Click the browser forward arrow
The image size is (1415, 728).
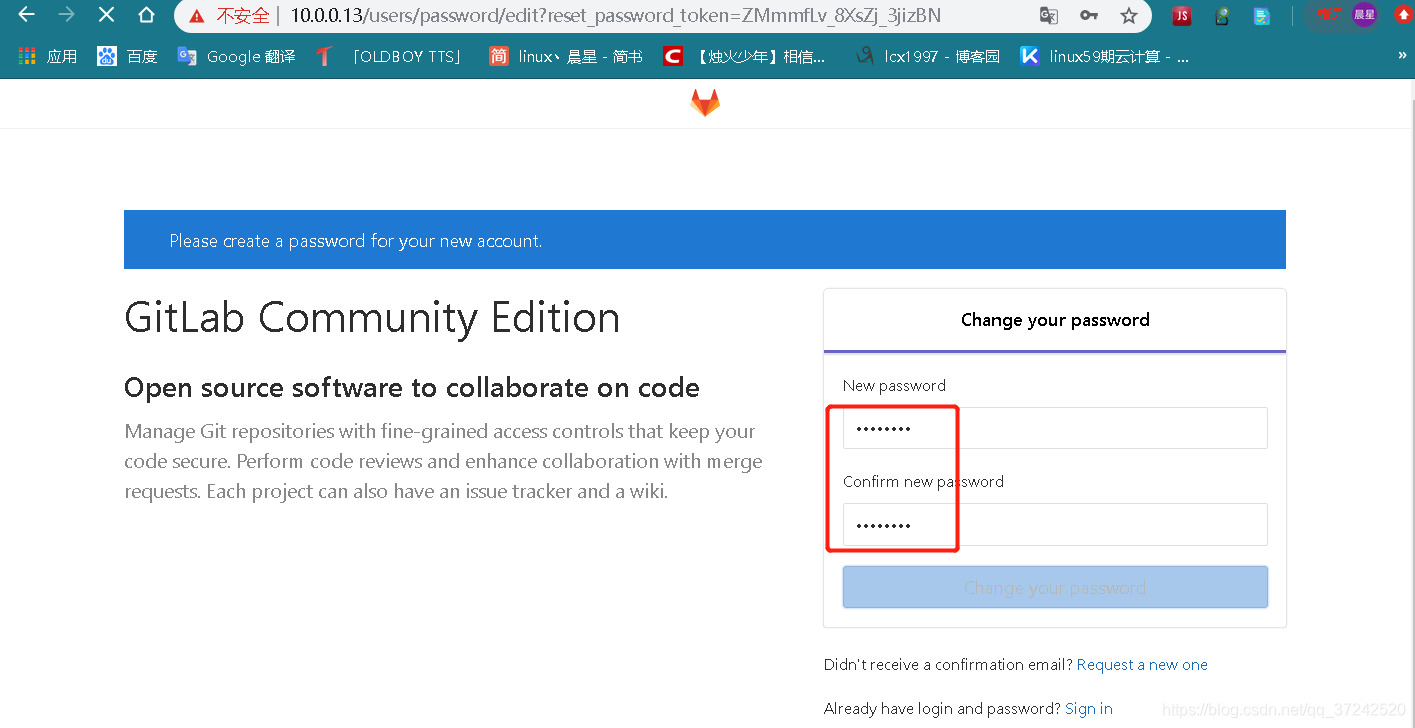pyautogui.click(x=66, y=15)
